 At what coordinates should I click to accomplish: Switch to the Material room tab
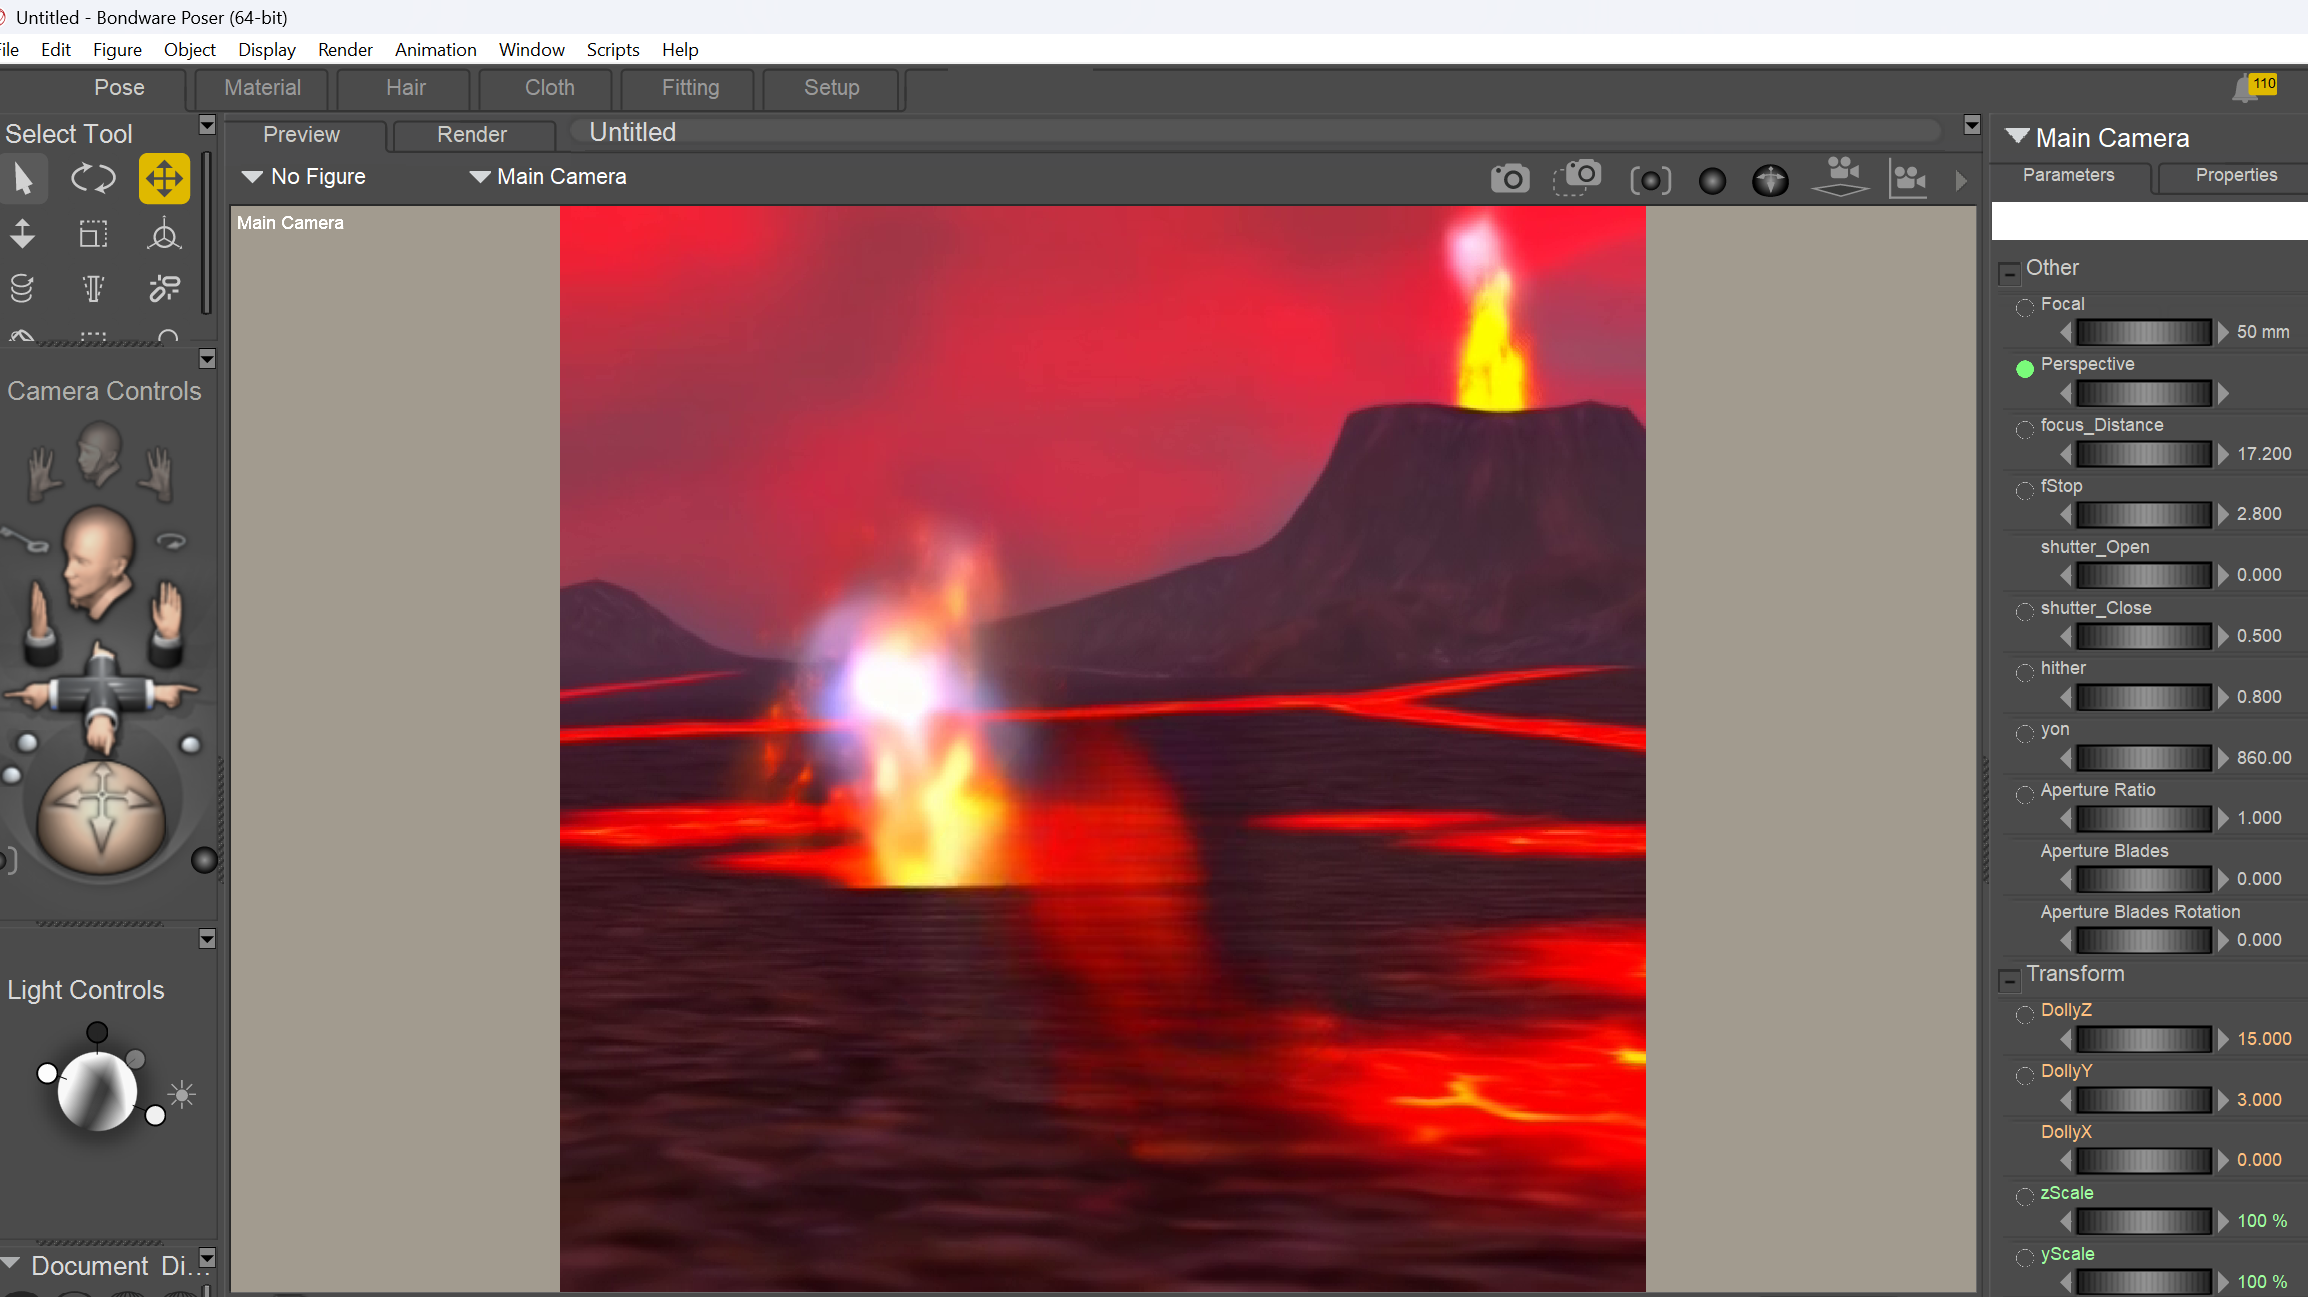click(x=262, y=88)
